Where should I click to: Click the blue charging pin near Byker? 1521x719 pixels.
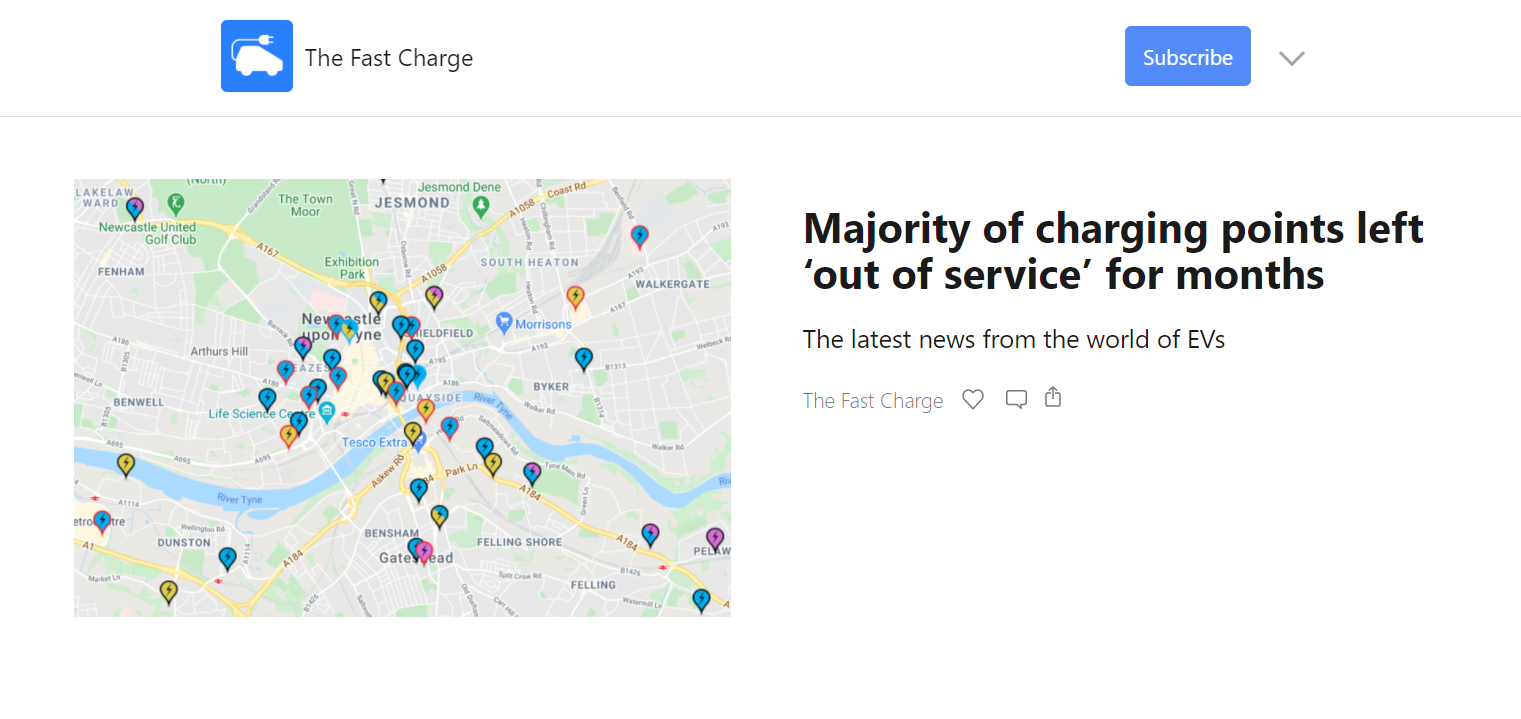(584, 359)
